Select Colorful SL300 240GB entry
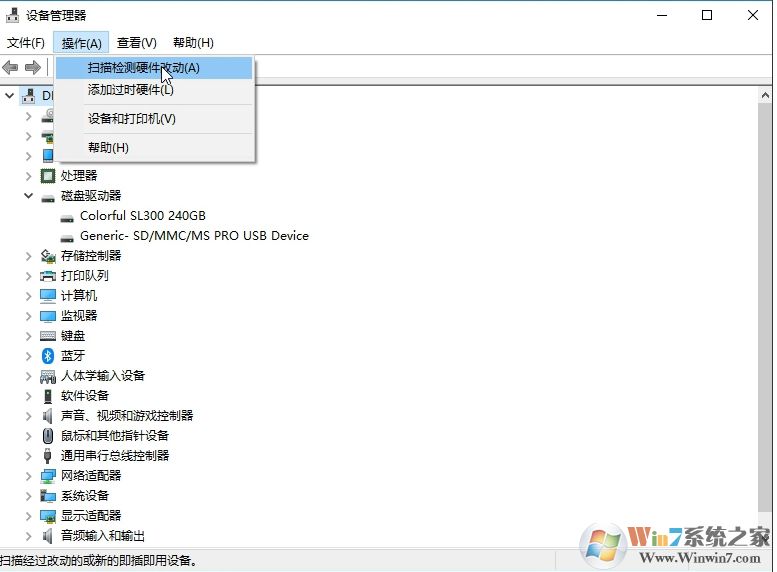 click(143, 216)
